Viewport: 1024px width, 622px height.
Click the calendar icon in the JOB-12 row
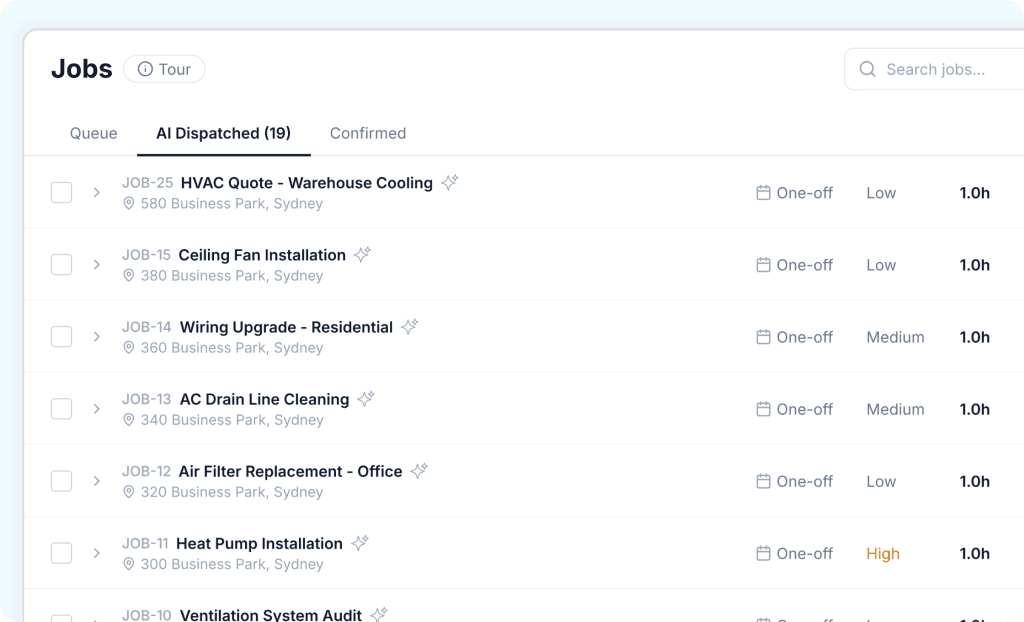click(763, 482)
